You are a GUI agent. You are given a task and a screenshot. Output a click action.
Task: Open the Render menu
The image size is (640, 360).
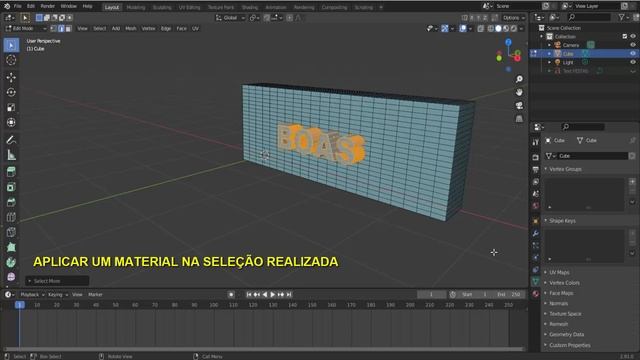click(x=48, y=7)
